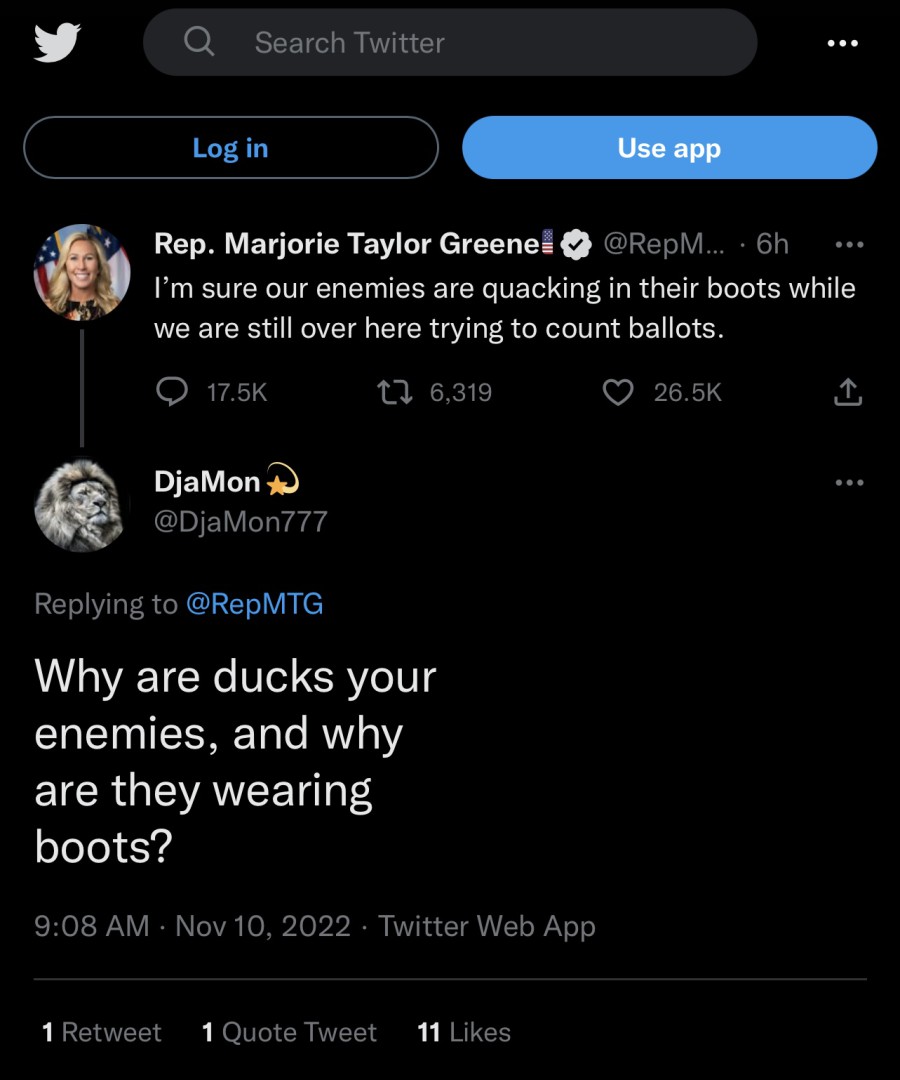Image resolution: width=900 pixels, height=1080 pixels.
Task: Open DjaMon's lion profile picture
Action: [82, 505]
